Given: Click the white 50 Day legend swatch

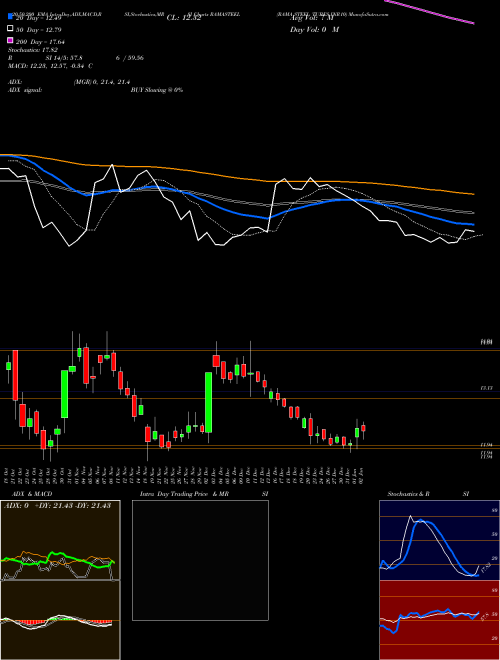Looking at the screenshot, I should [x=10, y=29].
